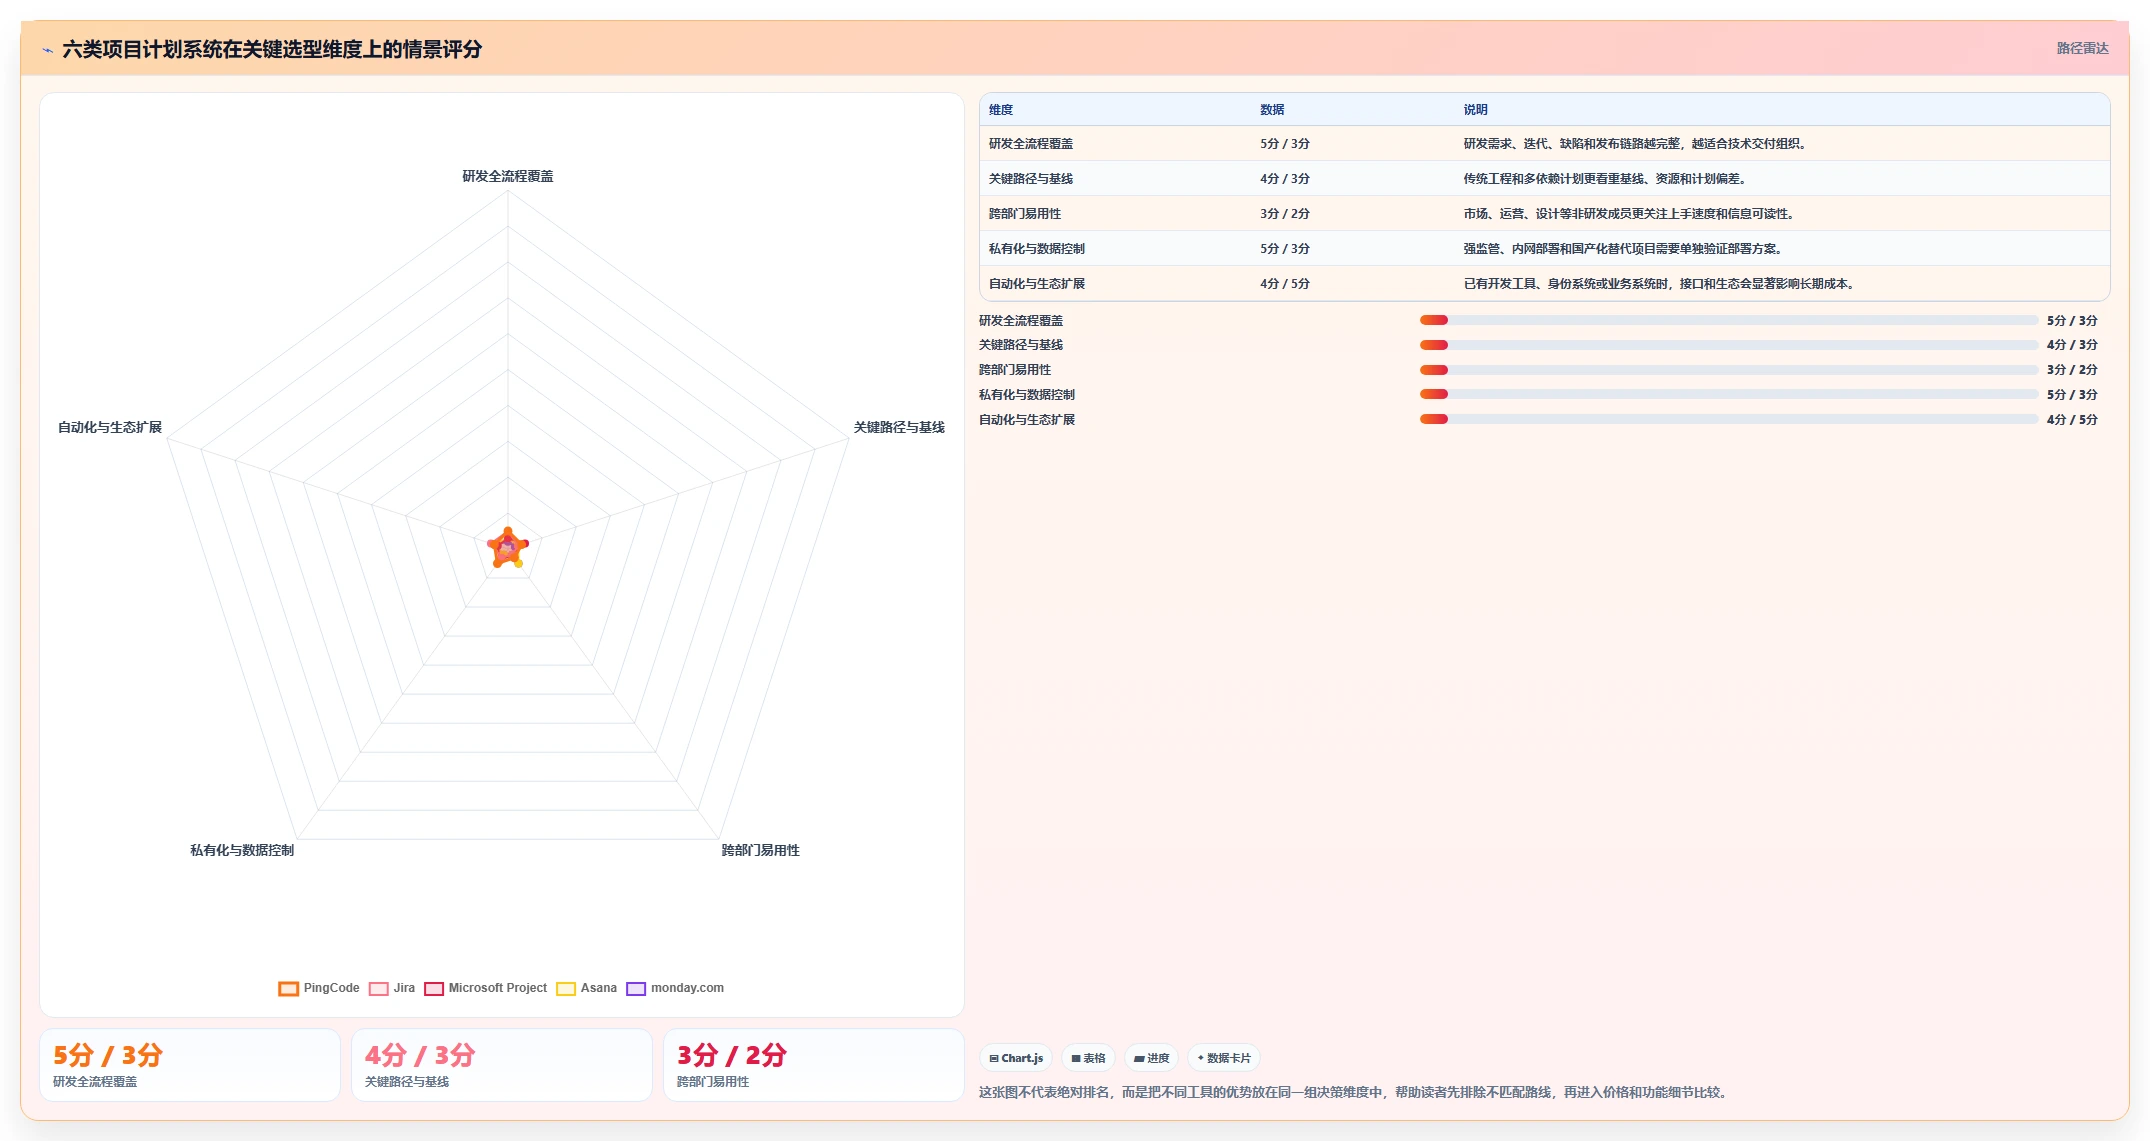Toggle the Microsoft Project legend swatch
Image resolution: width=2150 pixels, height=1141 pixels.
click(433, 988)
